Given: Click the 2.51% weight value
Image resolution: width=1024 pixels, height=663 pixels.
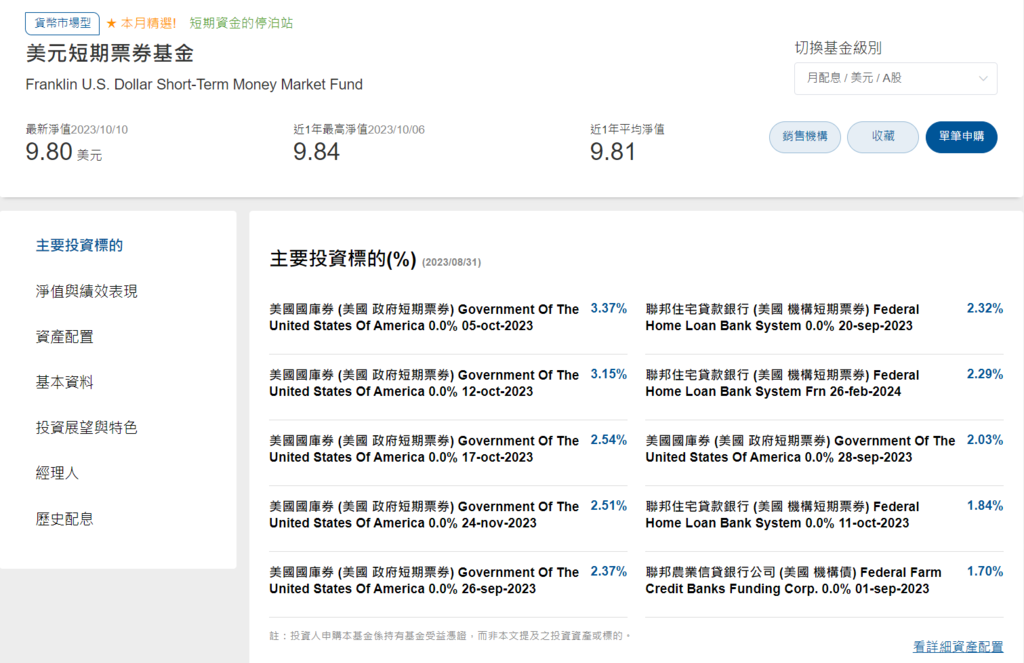Looking at the screenshot, I should [609, 506].
